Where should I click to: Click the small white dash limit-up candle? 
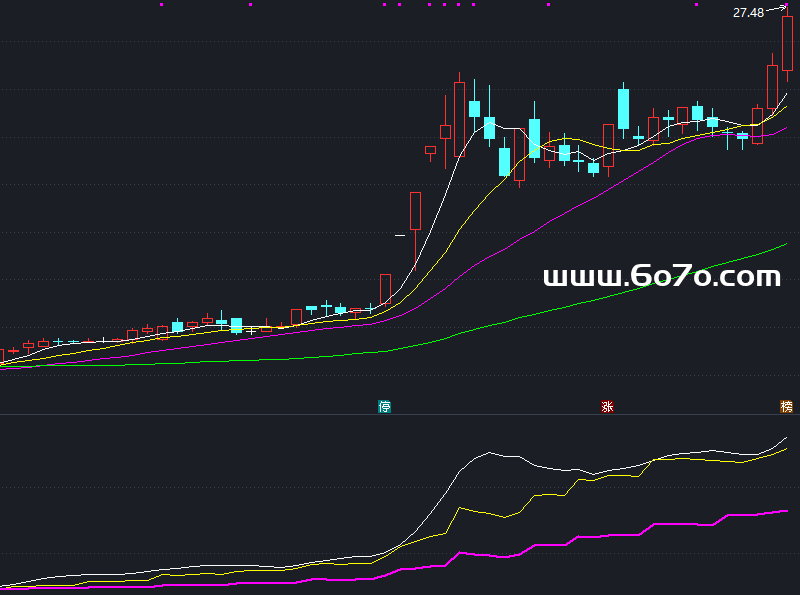(400, 235)
